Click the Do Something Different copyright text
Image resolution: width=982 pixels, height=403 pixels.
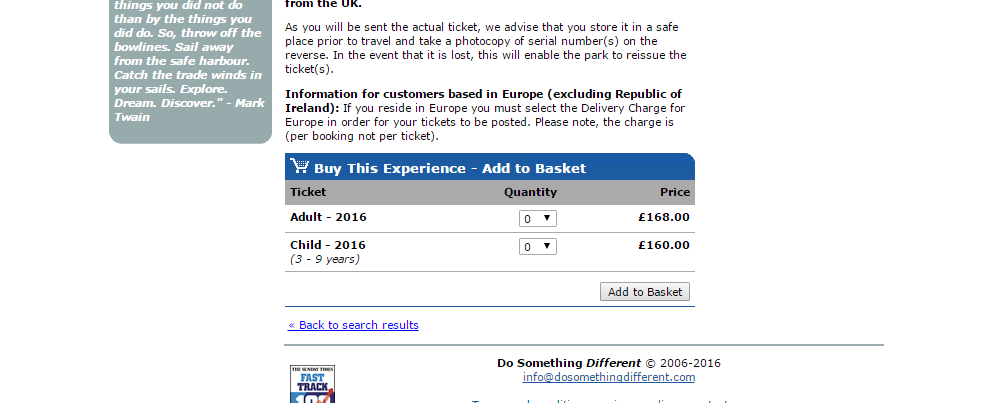(x=608, y=363)
